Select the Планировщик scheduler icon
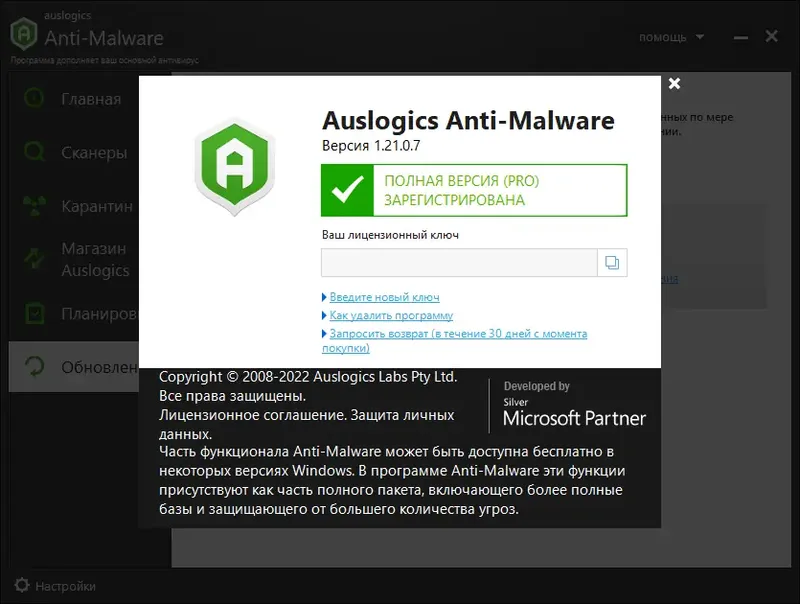 (33, 315)
